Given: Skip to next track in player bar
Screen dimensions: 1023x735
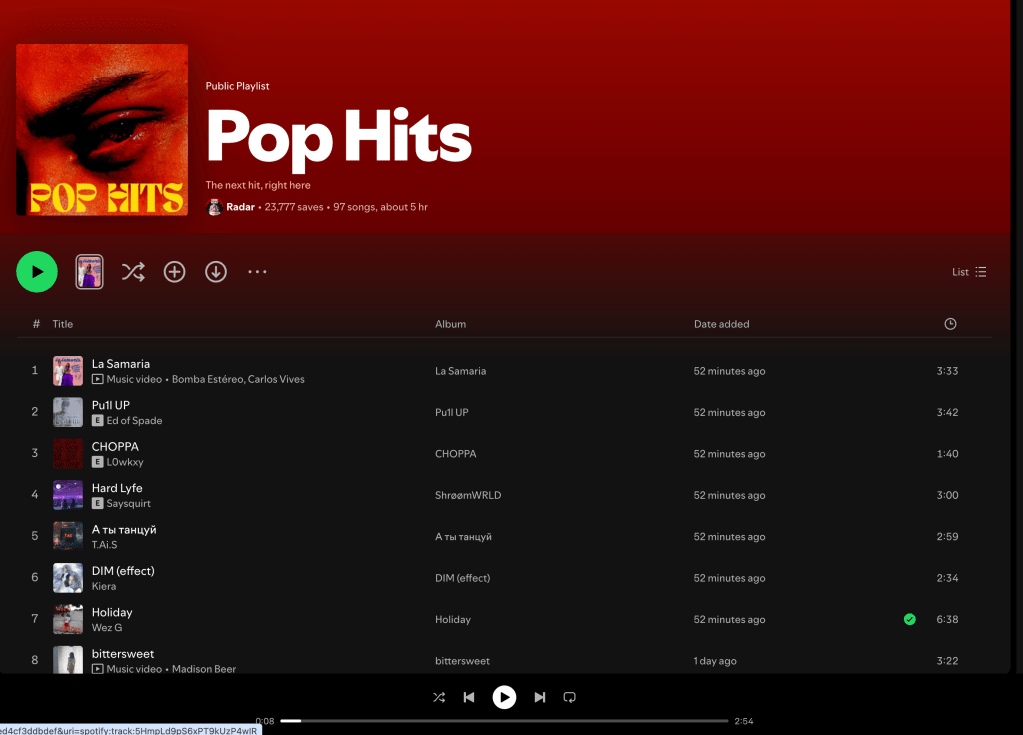Looking at the screenshot, I should 540,697.
